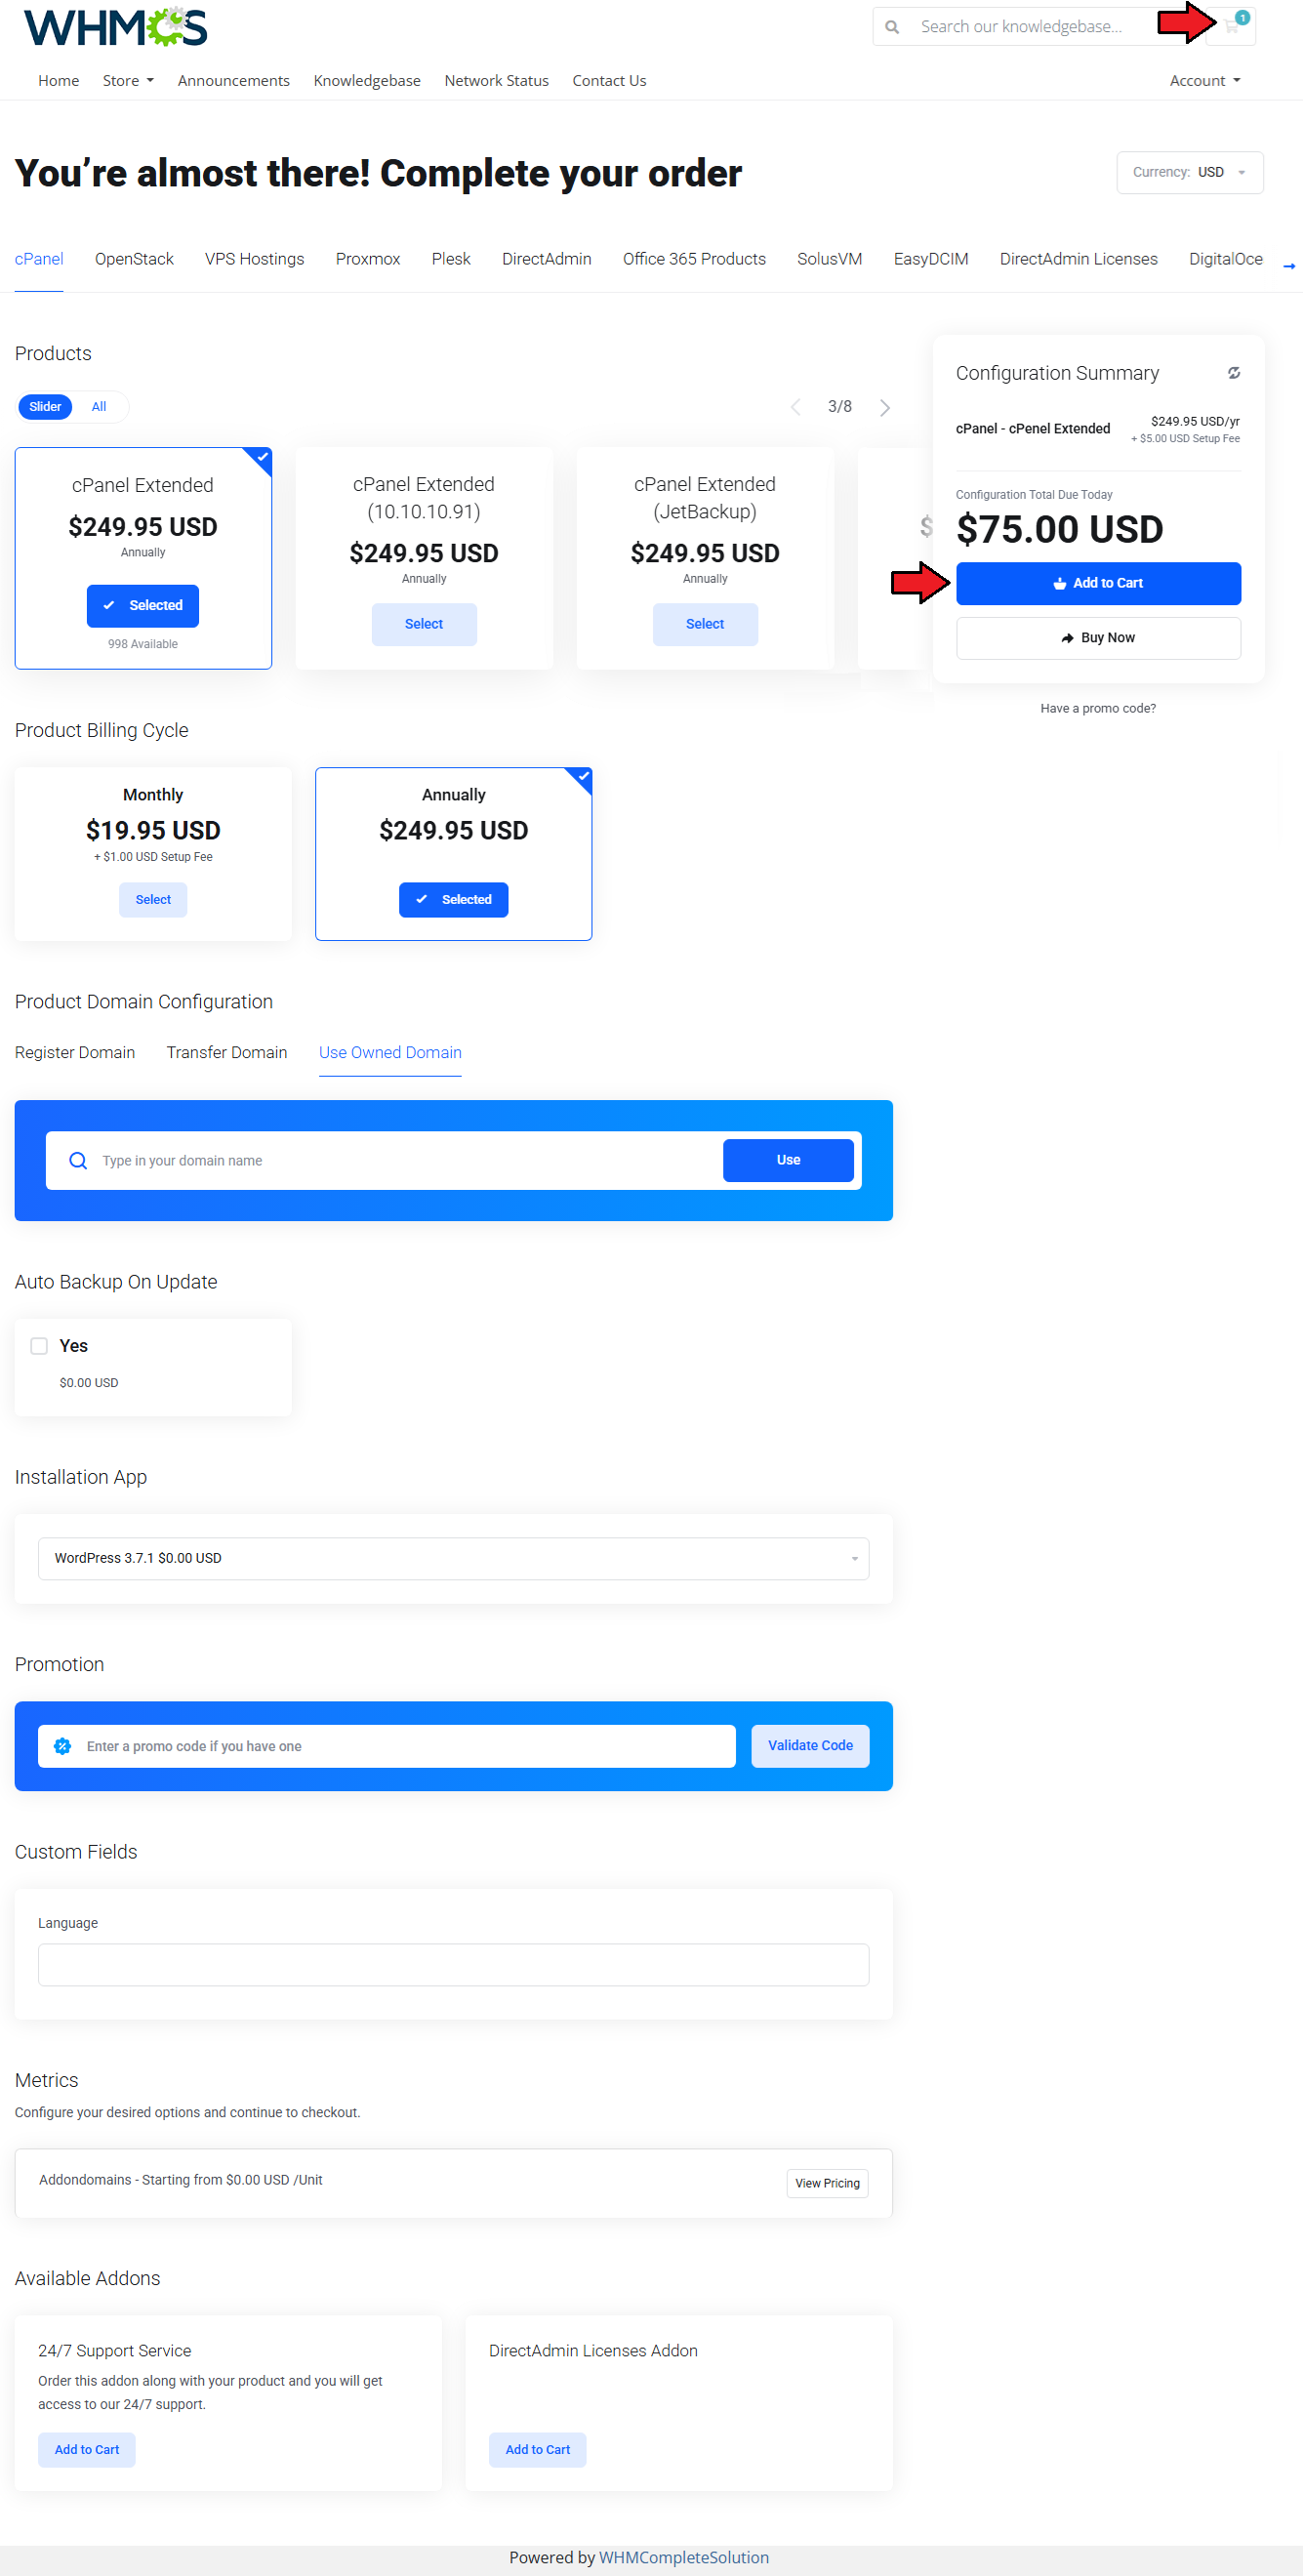
Task: Add DirectAdmin Licenses Addon to cart
Action: tap(538, 2449)
